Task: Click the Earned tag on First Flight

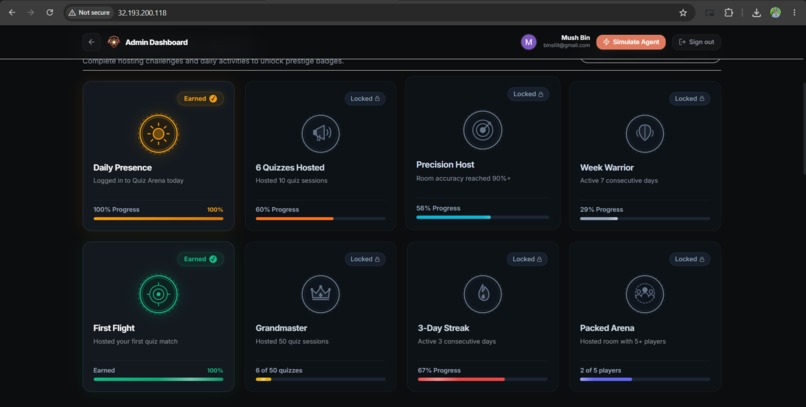Action: [x=200, y=259]
